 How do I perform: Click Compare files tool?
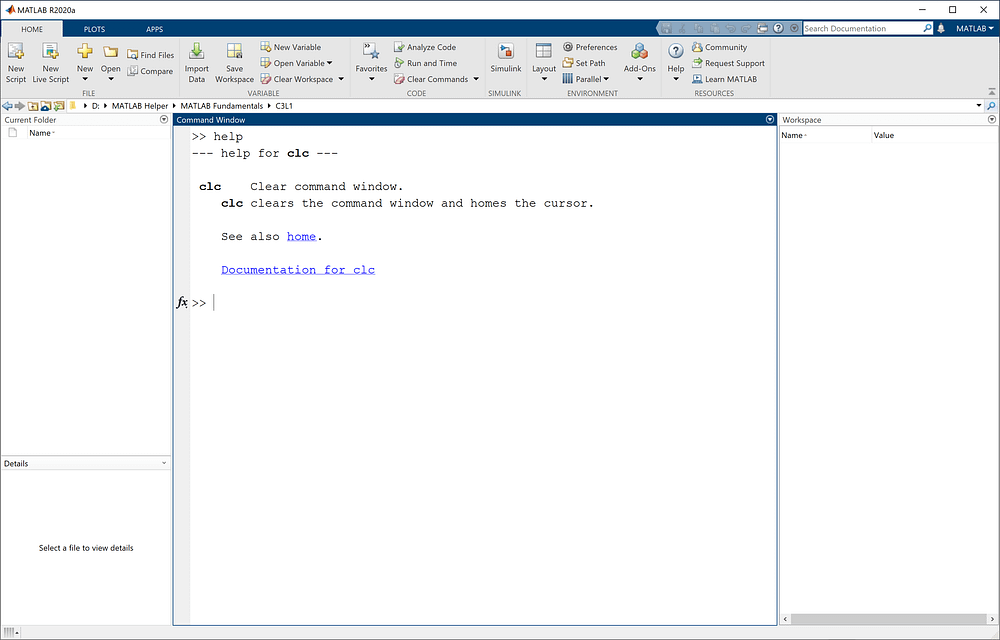(x=151, y=71)
